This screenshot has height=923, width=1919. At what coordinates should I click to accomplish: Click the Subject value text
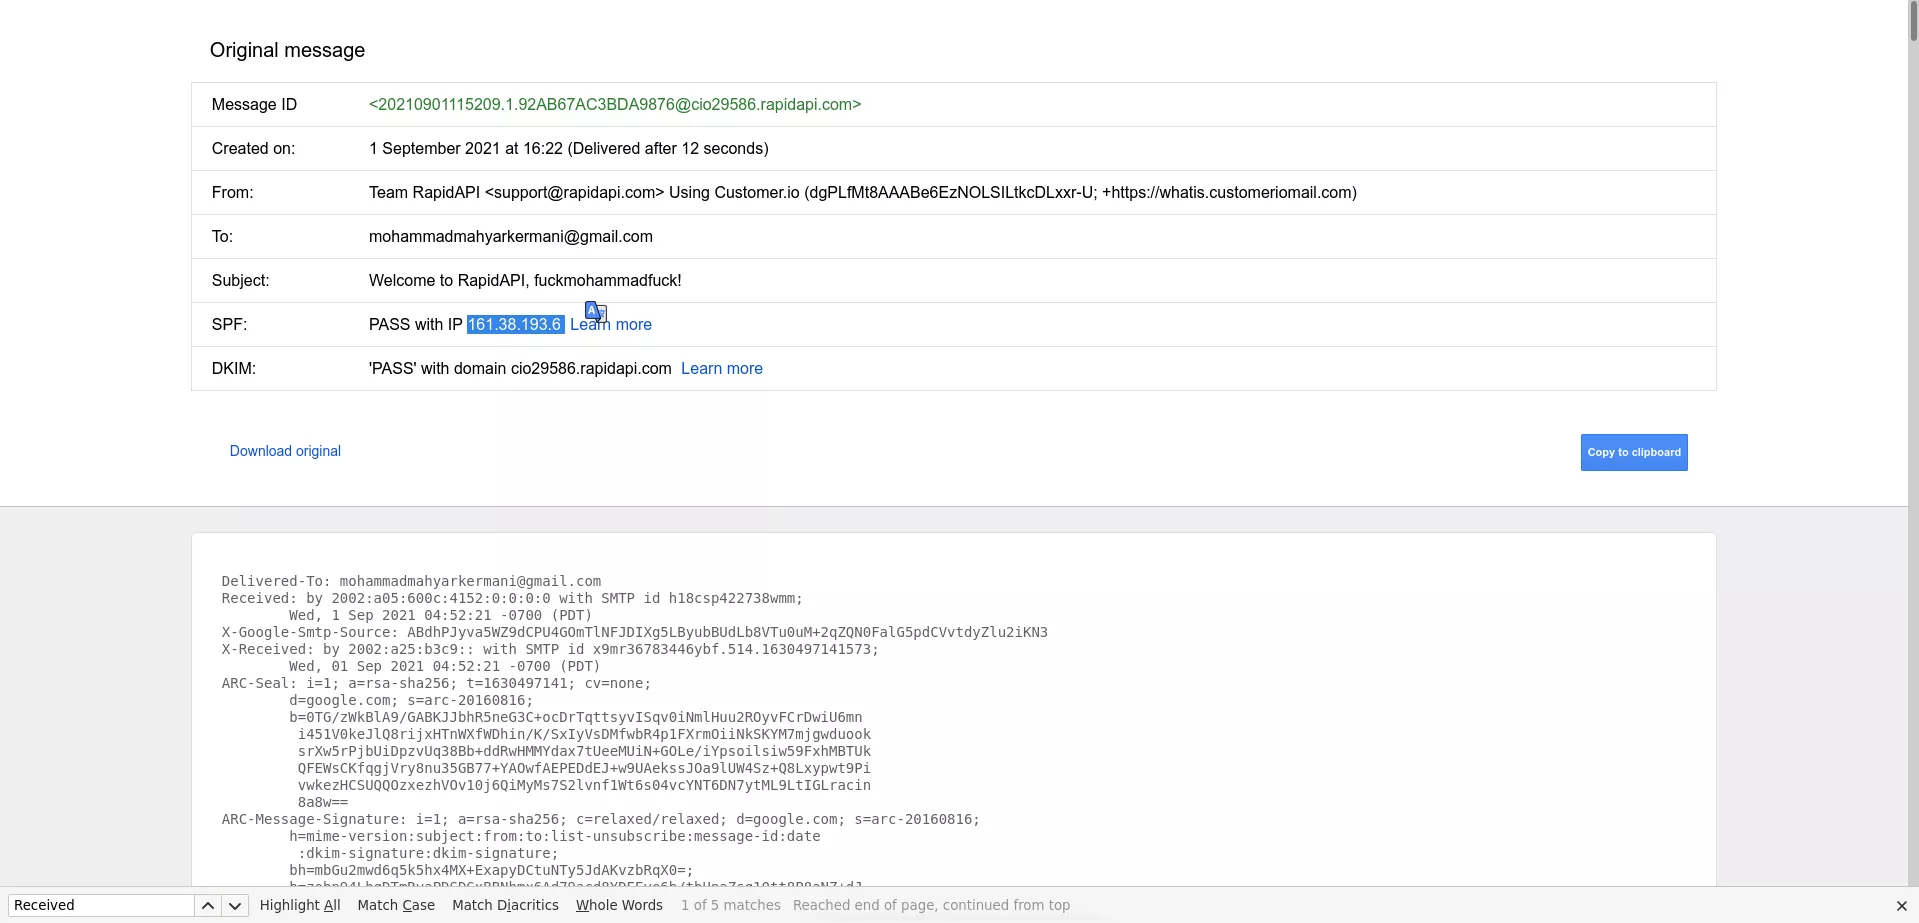[525, 281]
